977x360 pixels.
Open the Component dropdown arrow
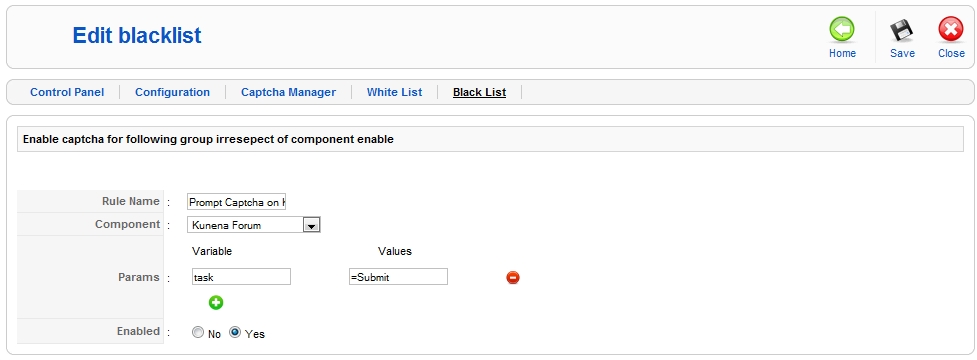click(x=311, y=225)
